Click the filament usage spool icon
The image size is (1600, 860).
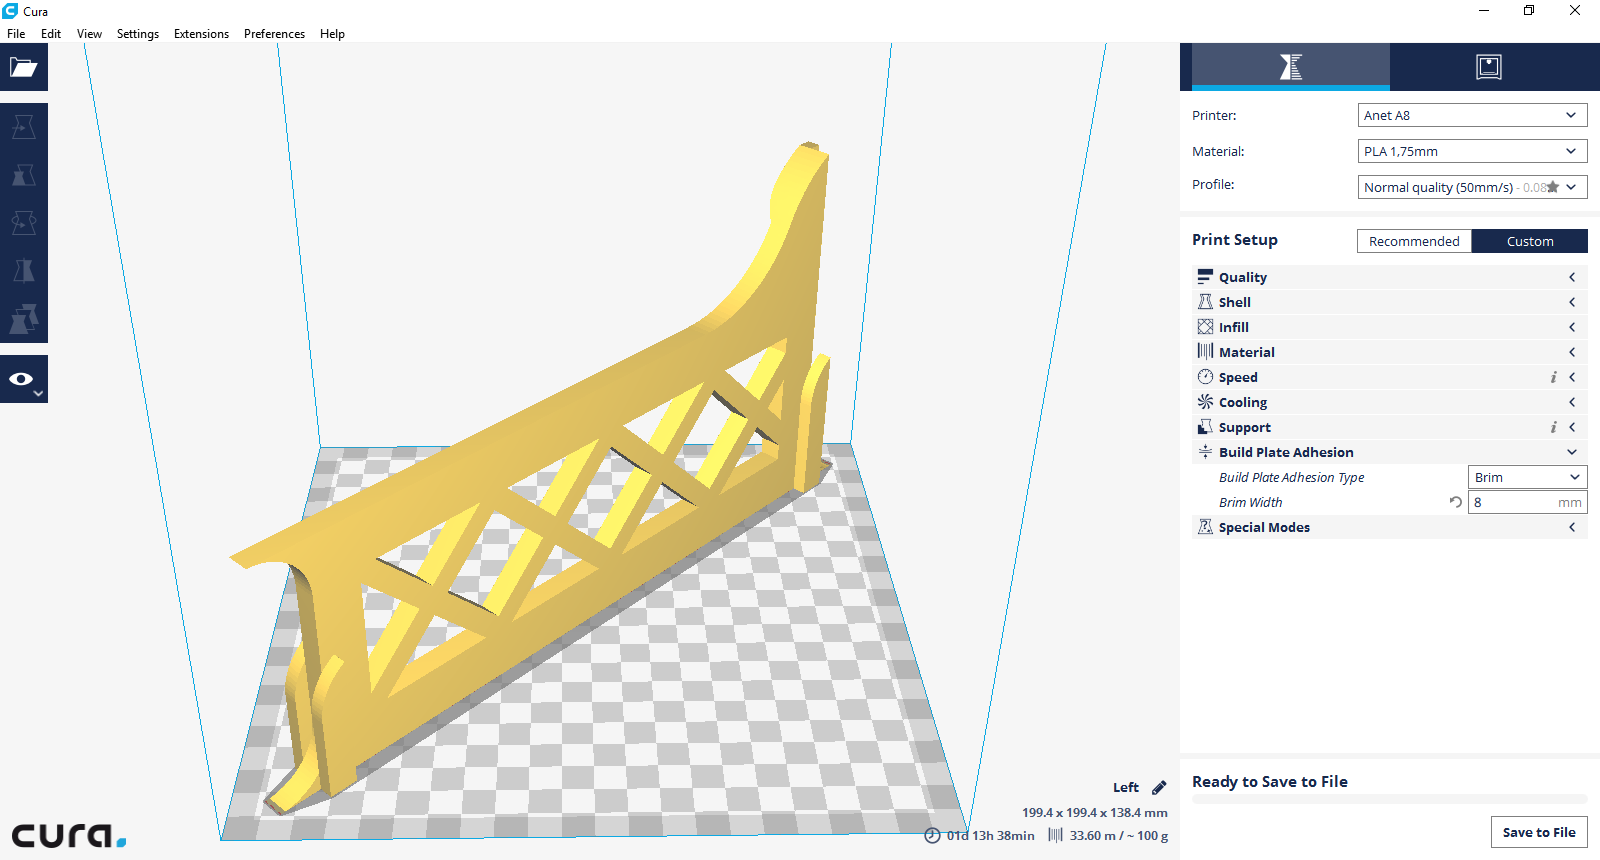(x=1055, y=835)
